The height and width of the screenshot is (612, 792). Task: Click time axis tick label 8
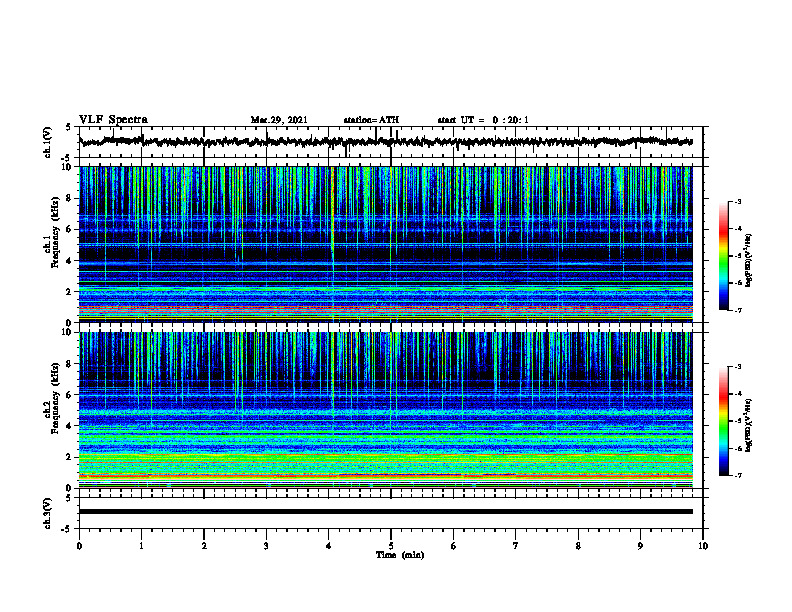pos(578,546)
